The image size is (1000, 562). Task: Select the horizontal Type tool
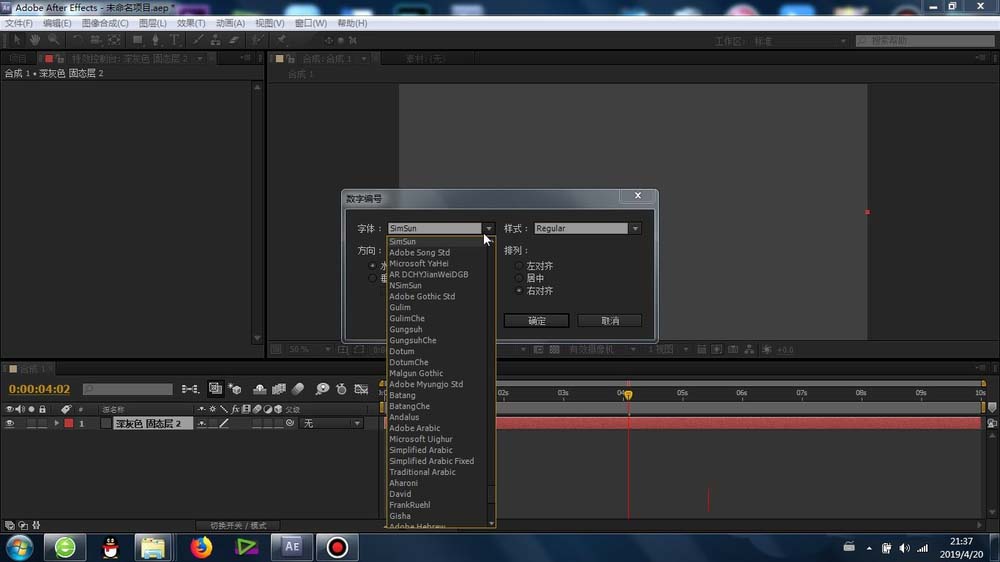click(175, 40)
